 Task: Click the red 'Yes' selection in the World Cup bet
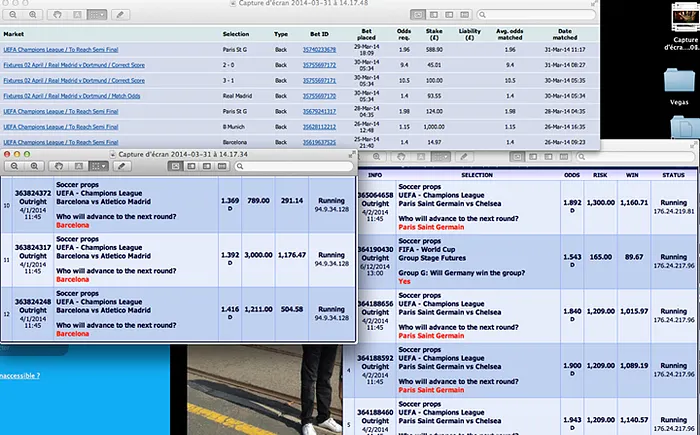tap(404, 281)
